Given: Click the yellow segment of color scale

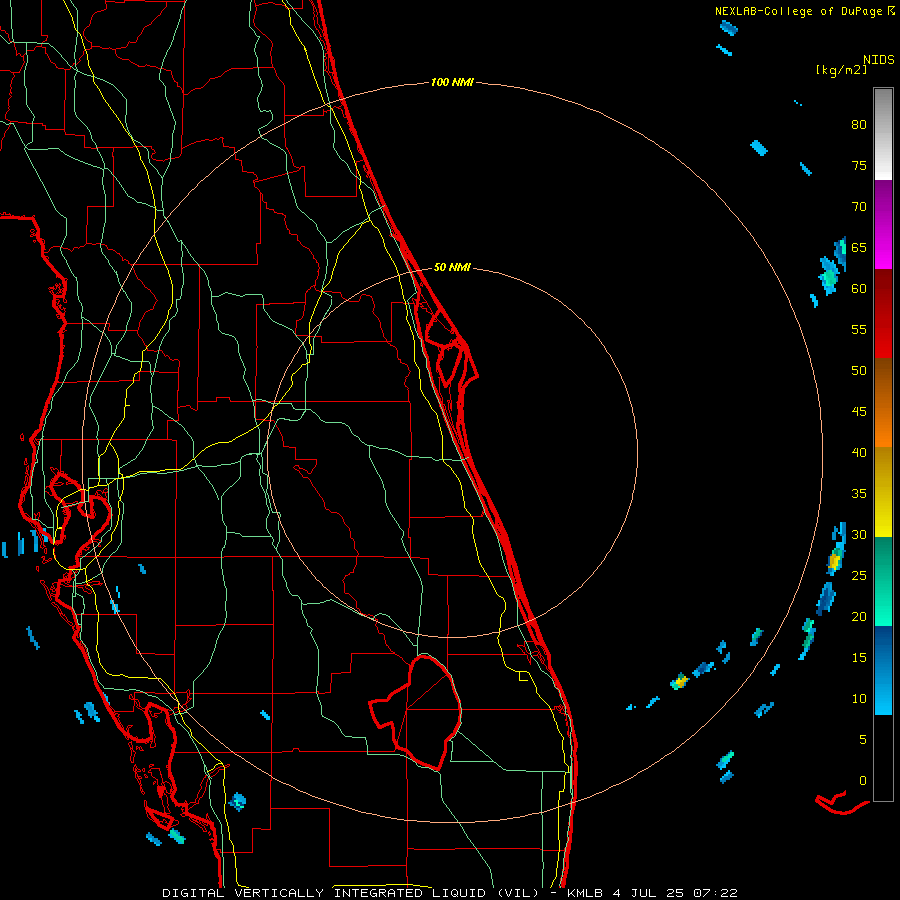Looking at the screenshot, I should pos(883,492).
